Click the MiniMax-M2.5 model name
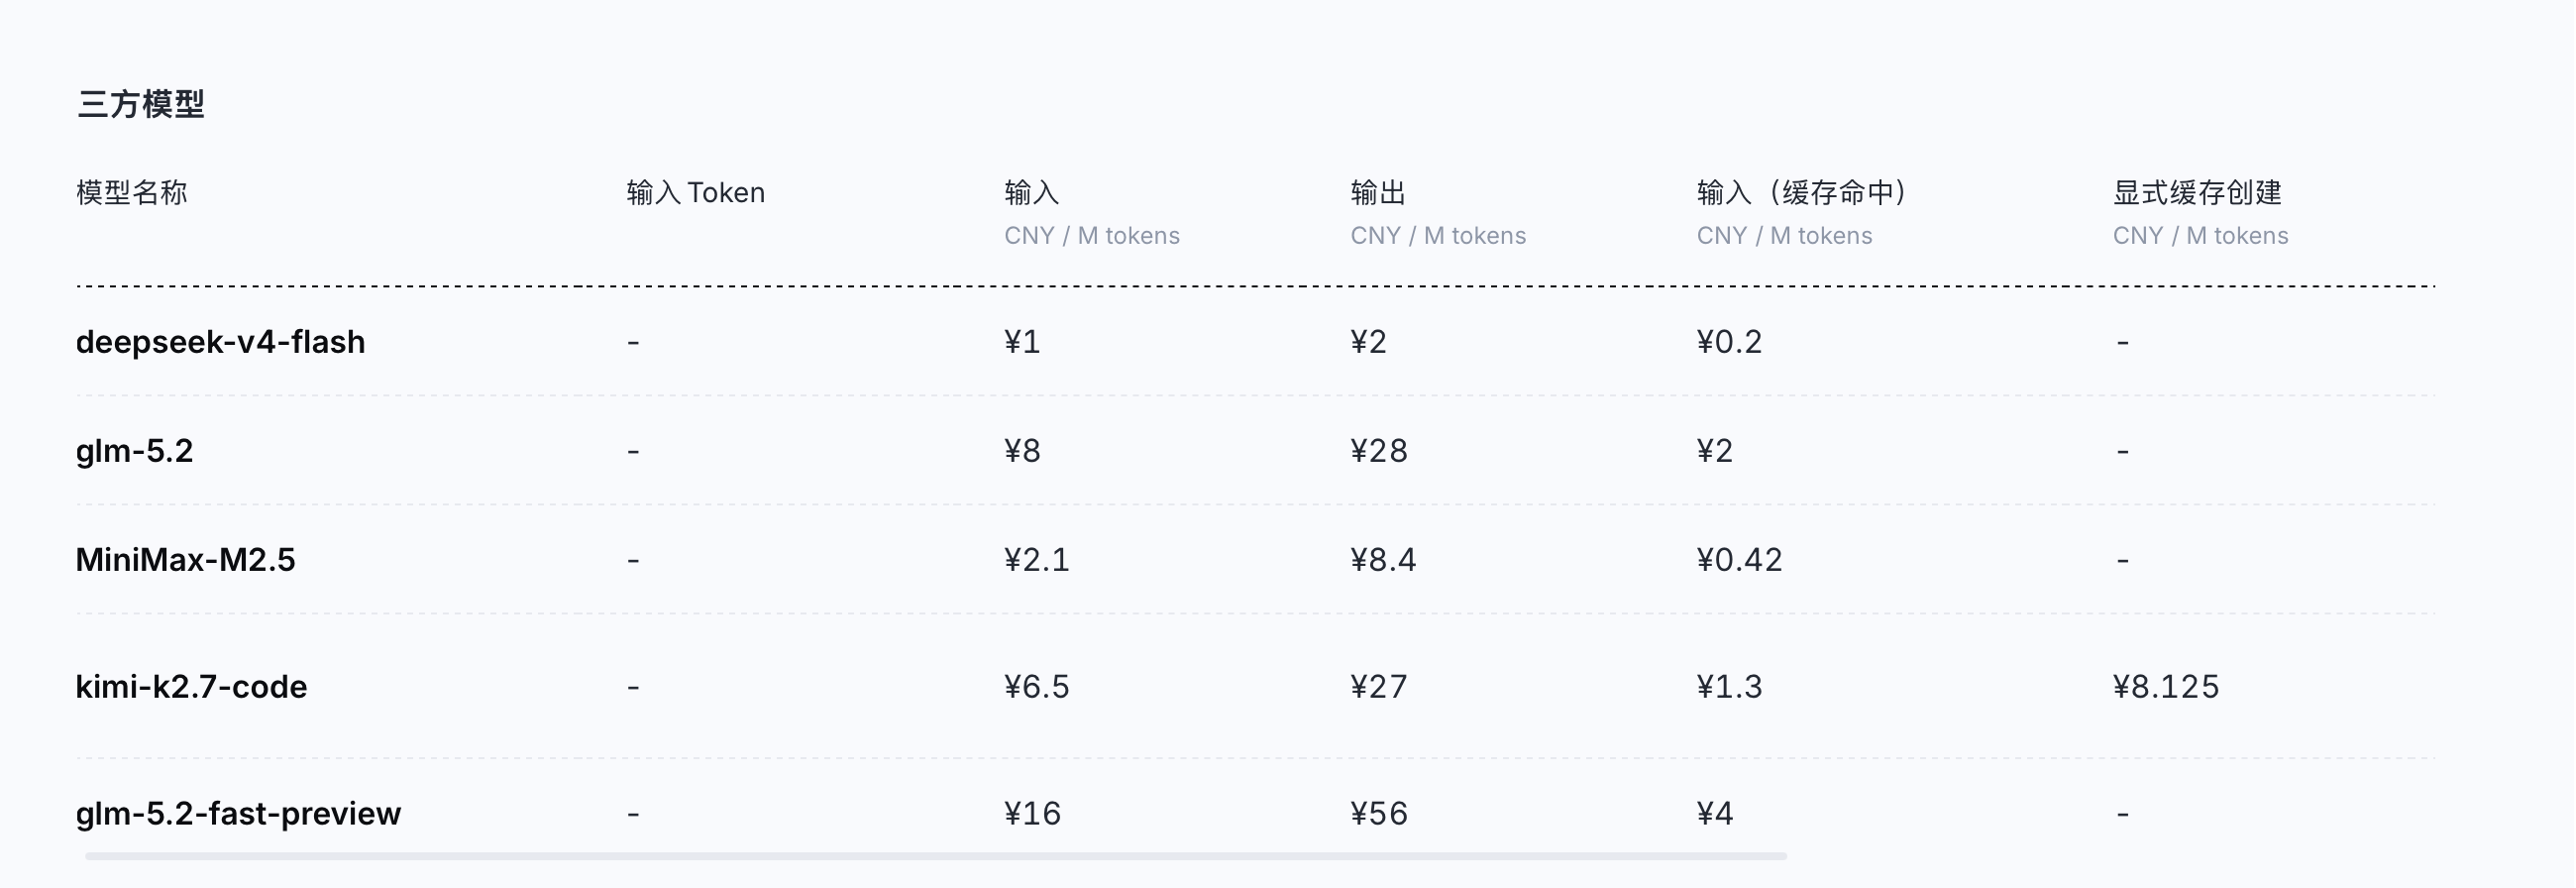 pos(185,559)
